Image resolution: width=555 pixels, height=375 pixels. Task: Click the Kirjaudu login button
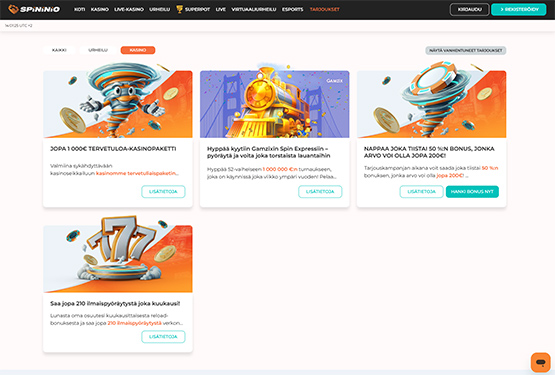[x=469, y=10]
